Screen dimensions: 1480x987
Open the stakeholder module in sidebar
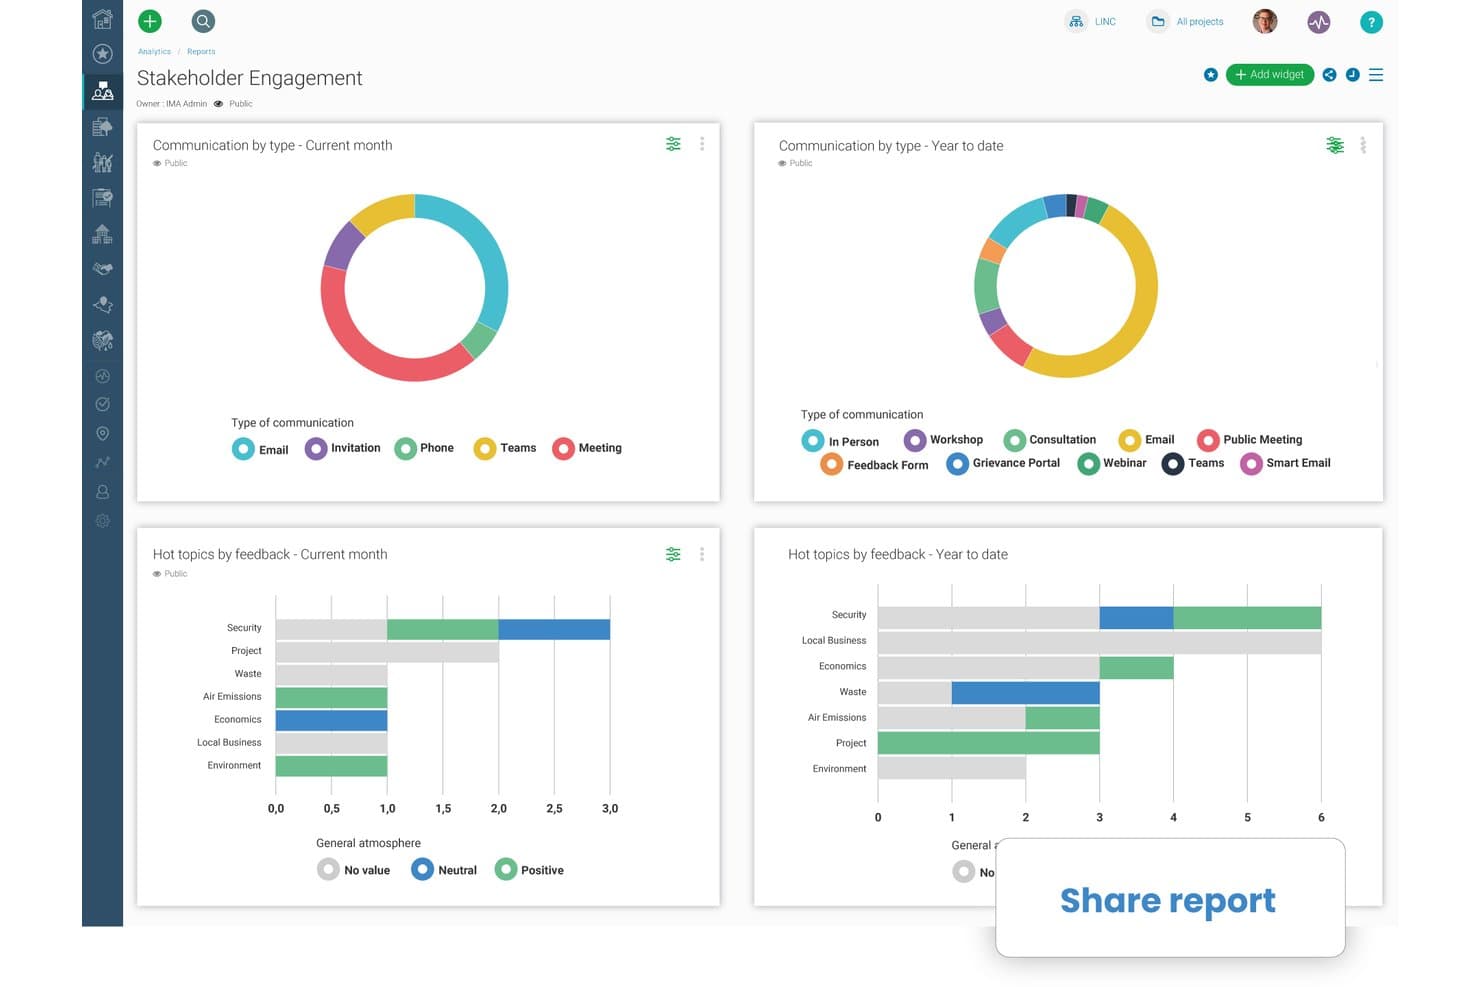(102, 91)
